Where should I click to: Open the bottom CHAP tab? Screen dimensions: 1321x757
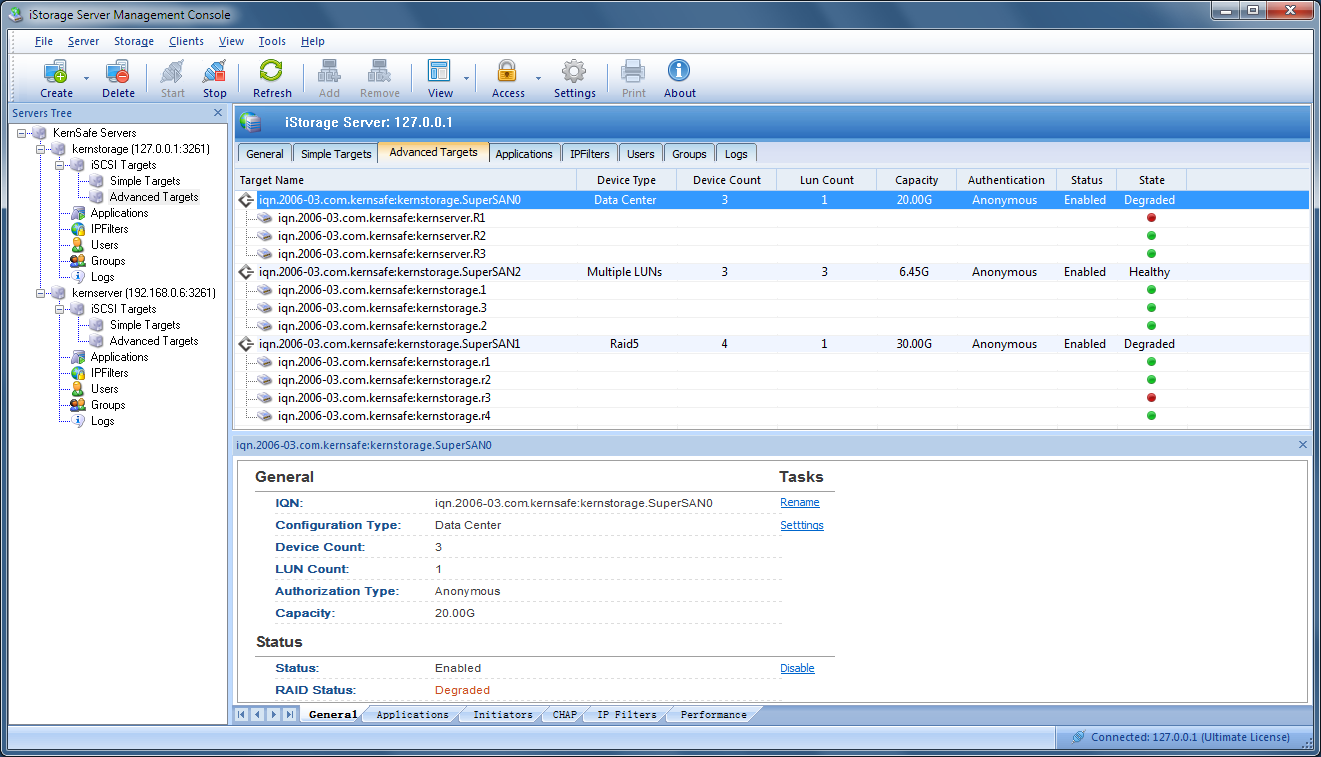pos(564,715)
